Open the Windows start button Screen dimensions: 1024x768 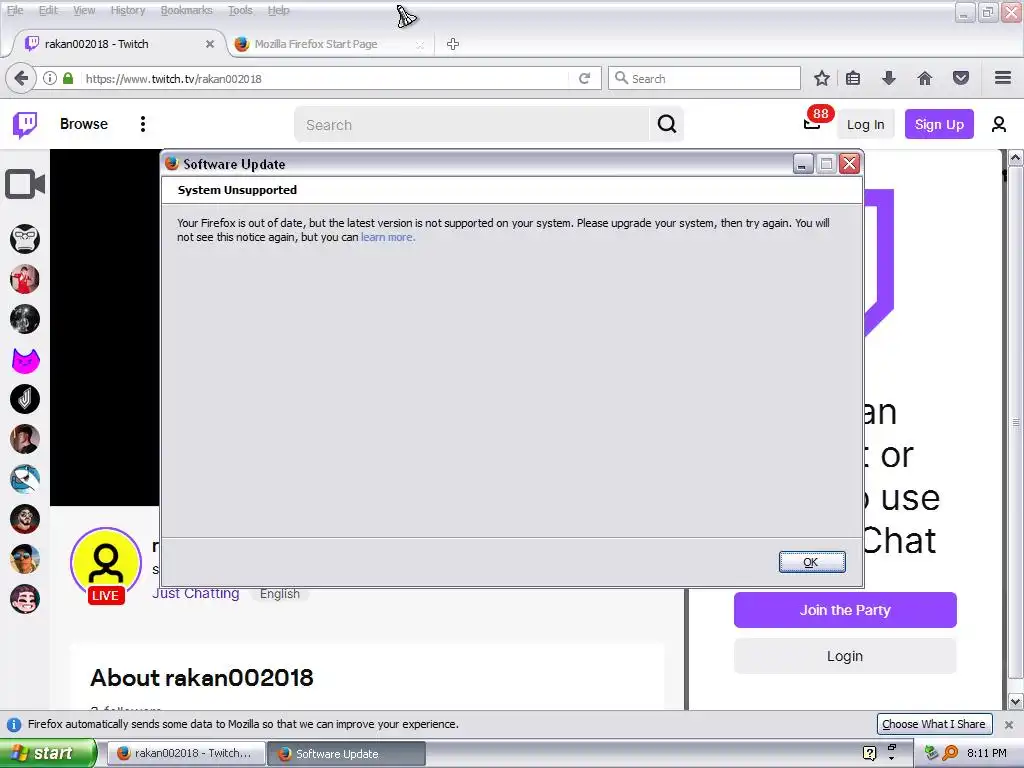click(47, 753)
